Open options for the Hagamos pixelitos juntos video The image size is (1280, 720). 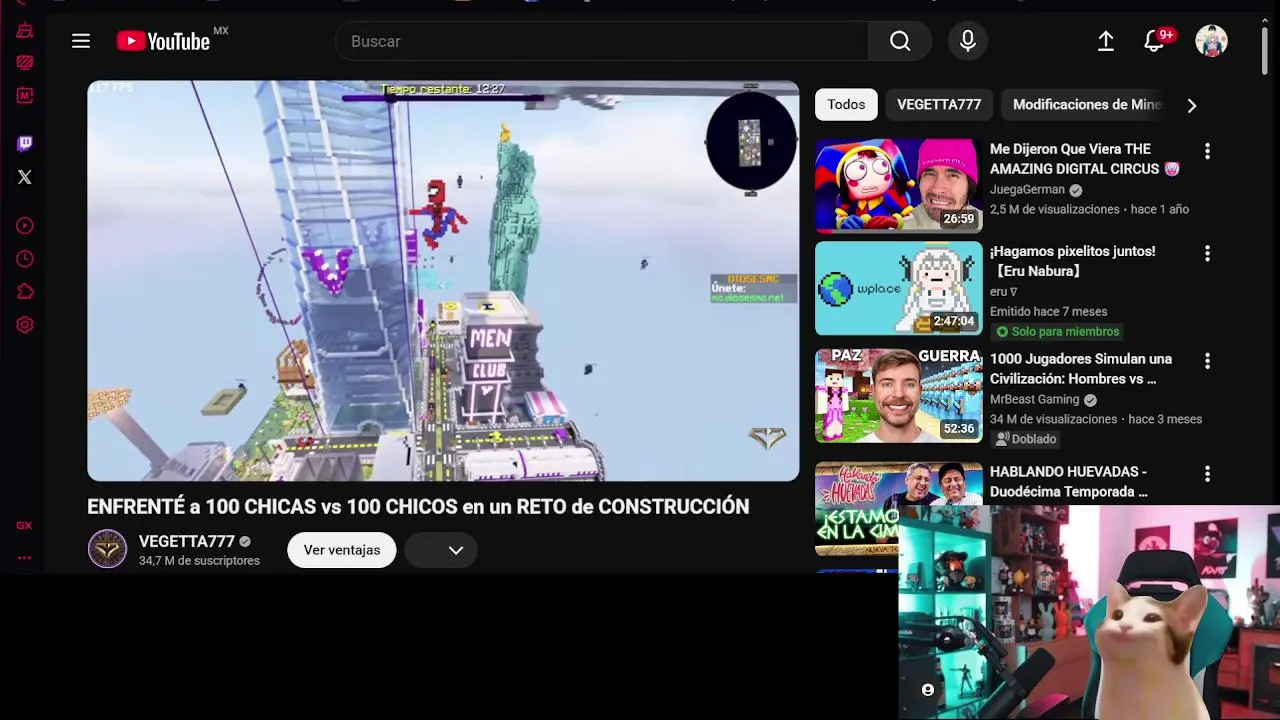[x=1207, y=253]
